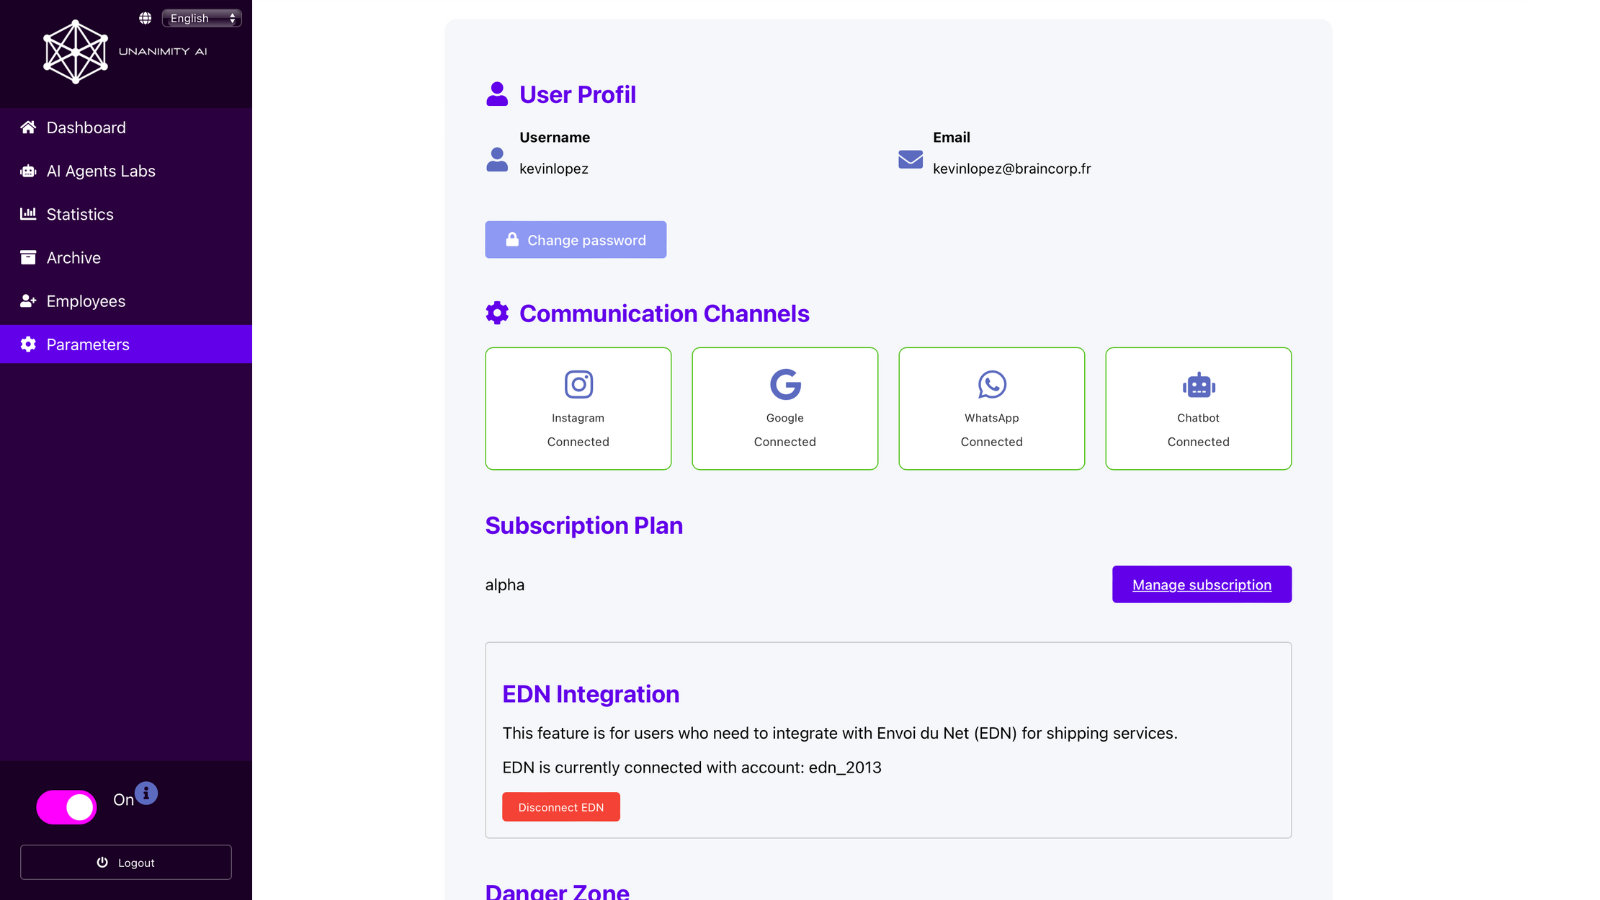Click the email envelope icon
1600x900 pixels.
pos(909,159)
